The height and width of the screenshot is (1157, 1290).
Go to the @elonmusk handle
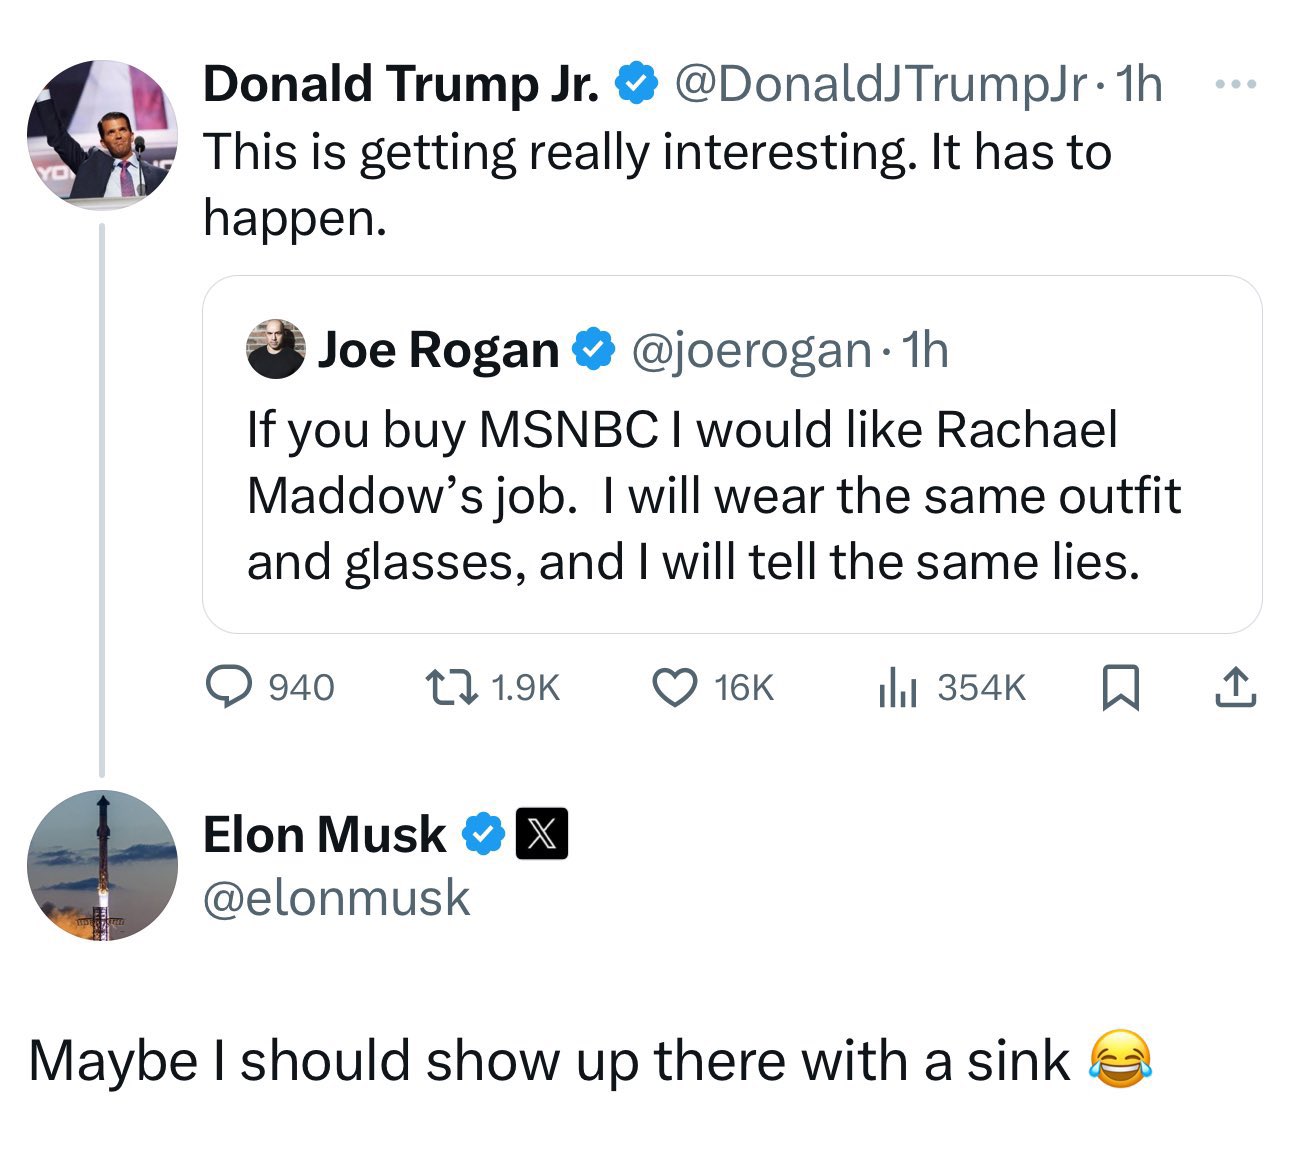pyautogui.click(x=336, y=897)
